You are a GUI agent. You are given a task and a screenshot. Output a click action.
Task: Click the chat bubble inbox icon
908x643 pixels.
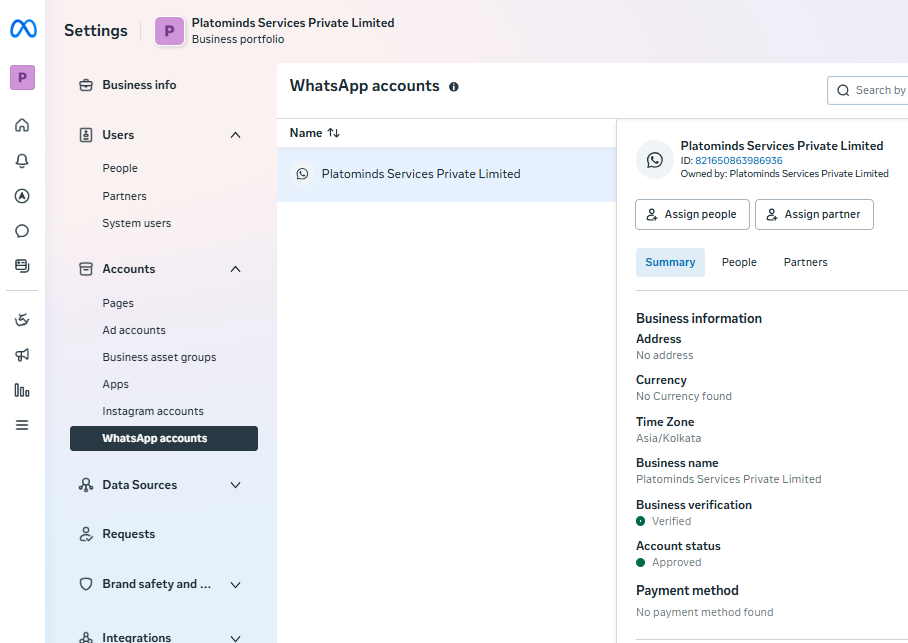click(22, 231)
